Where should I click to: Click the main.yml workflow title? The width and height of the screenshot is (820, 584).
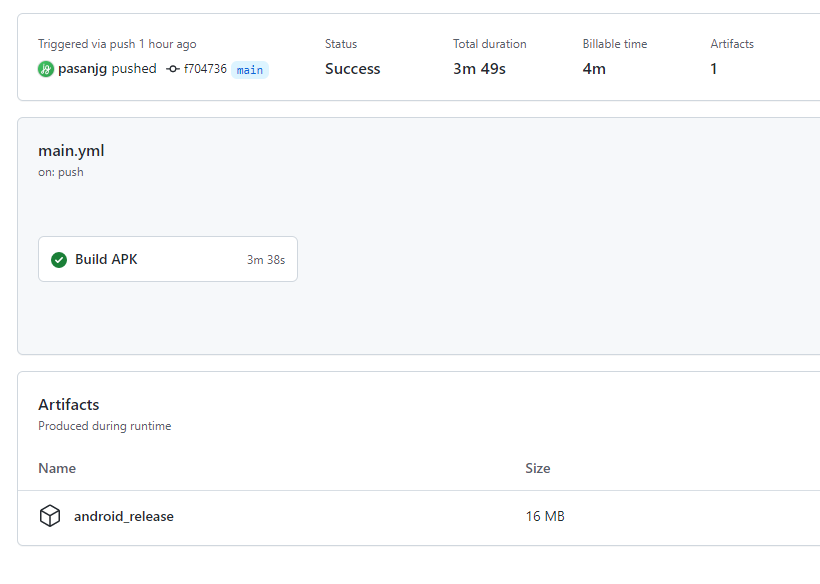point(71,151)
